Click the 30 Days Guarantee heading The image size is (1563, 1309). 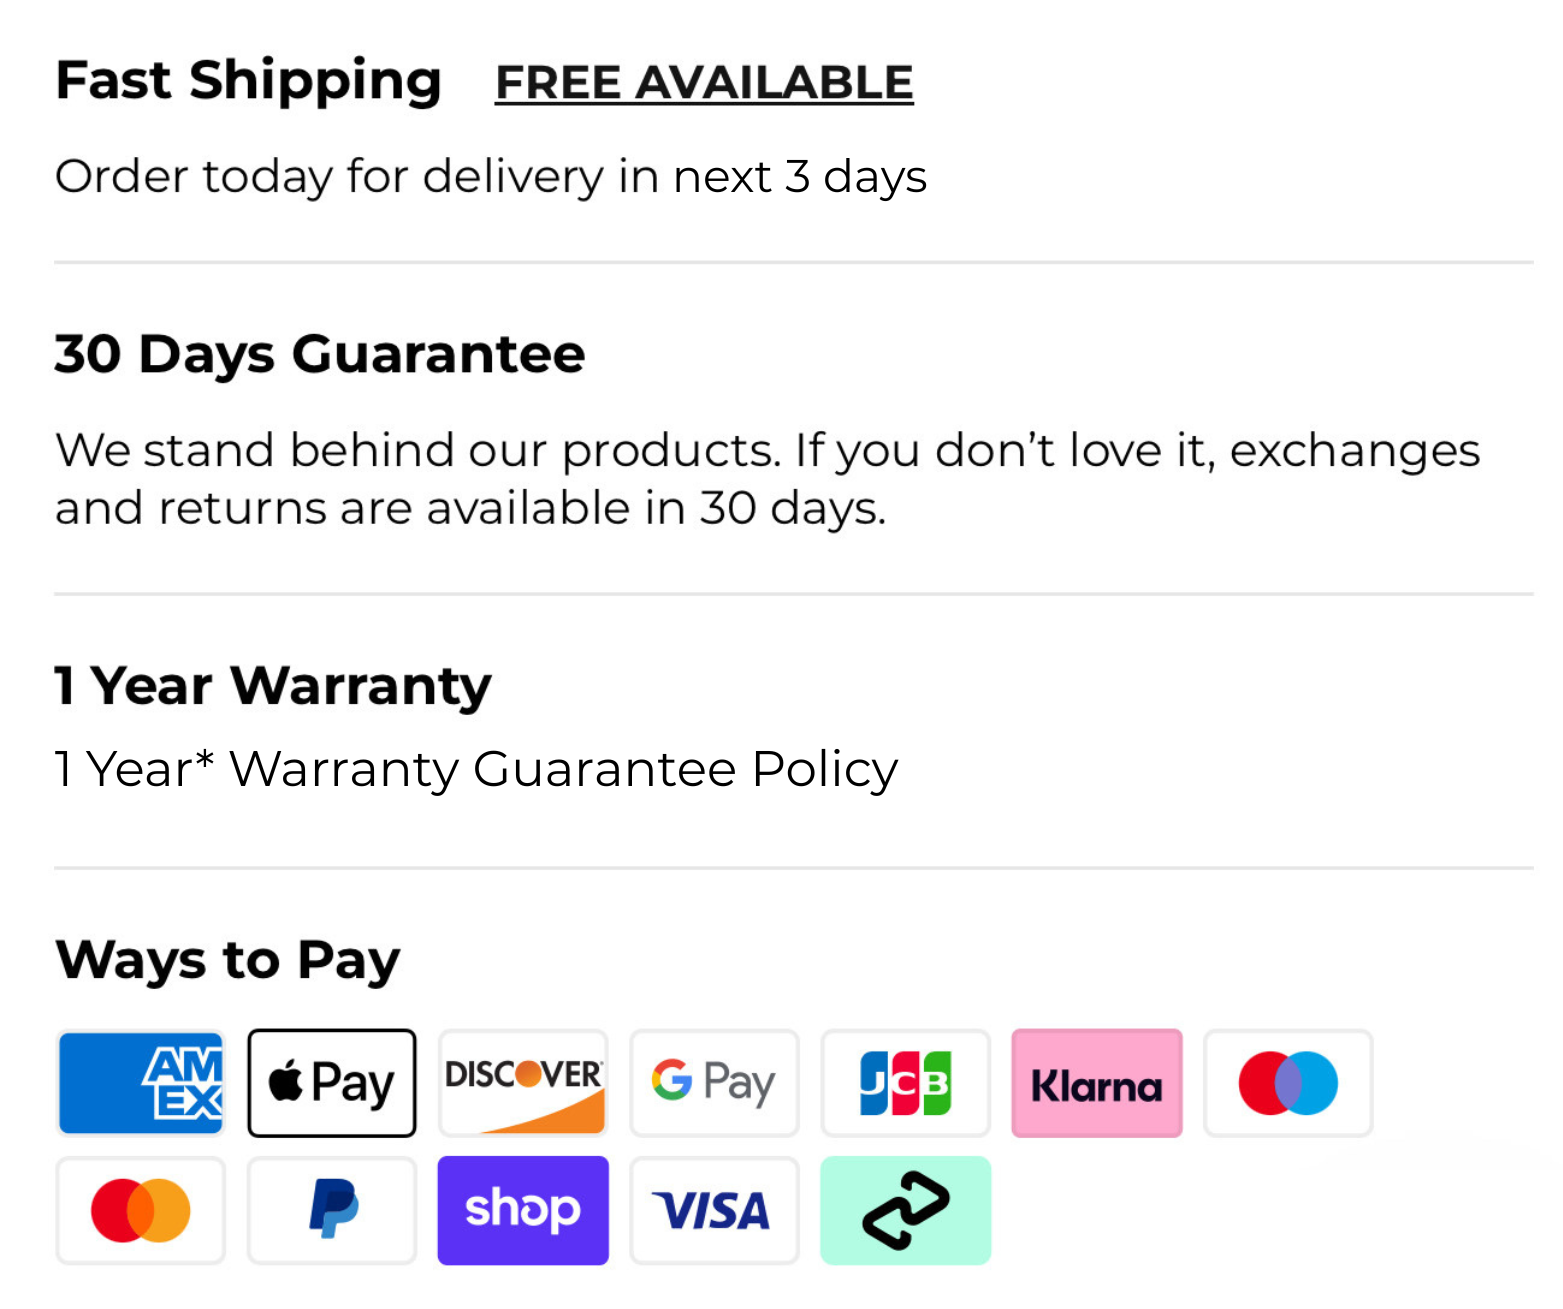coord(319,354)
